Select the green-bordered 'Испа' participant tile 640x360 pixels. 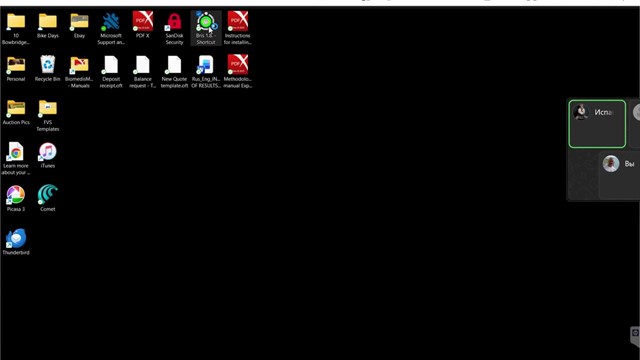point(597,124)
